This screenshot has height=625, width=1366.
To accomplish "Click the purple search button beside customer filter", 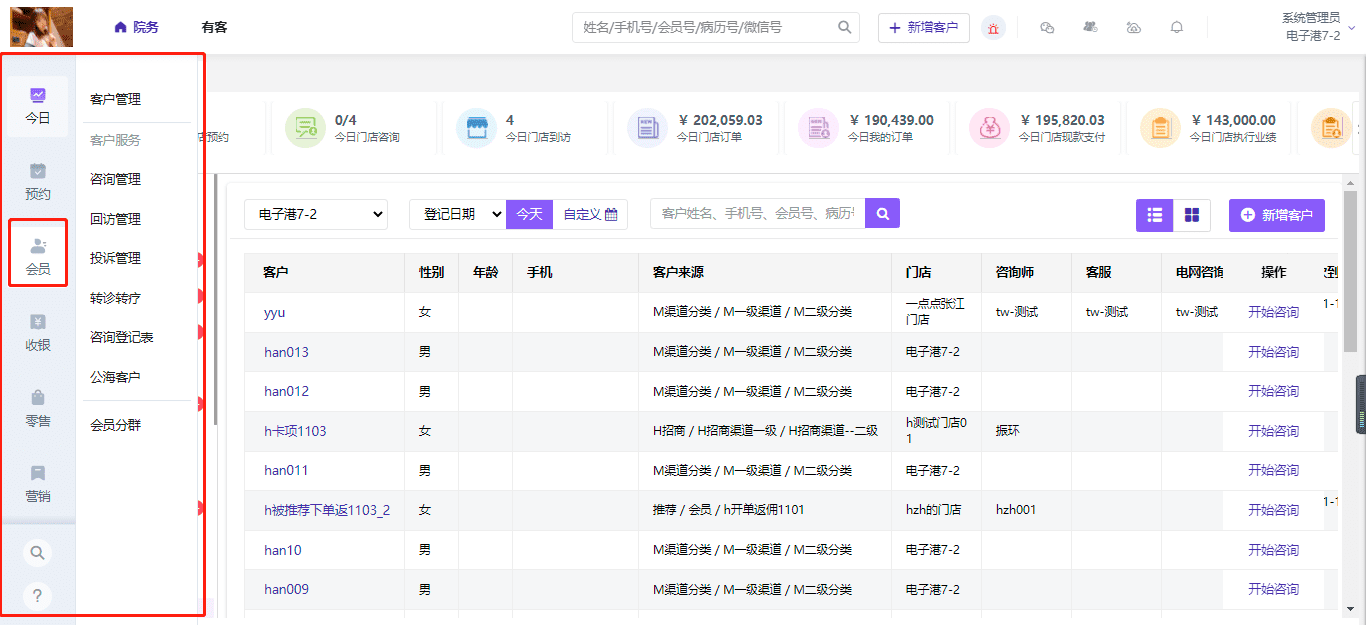I will (882, 213).
